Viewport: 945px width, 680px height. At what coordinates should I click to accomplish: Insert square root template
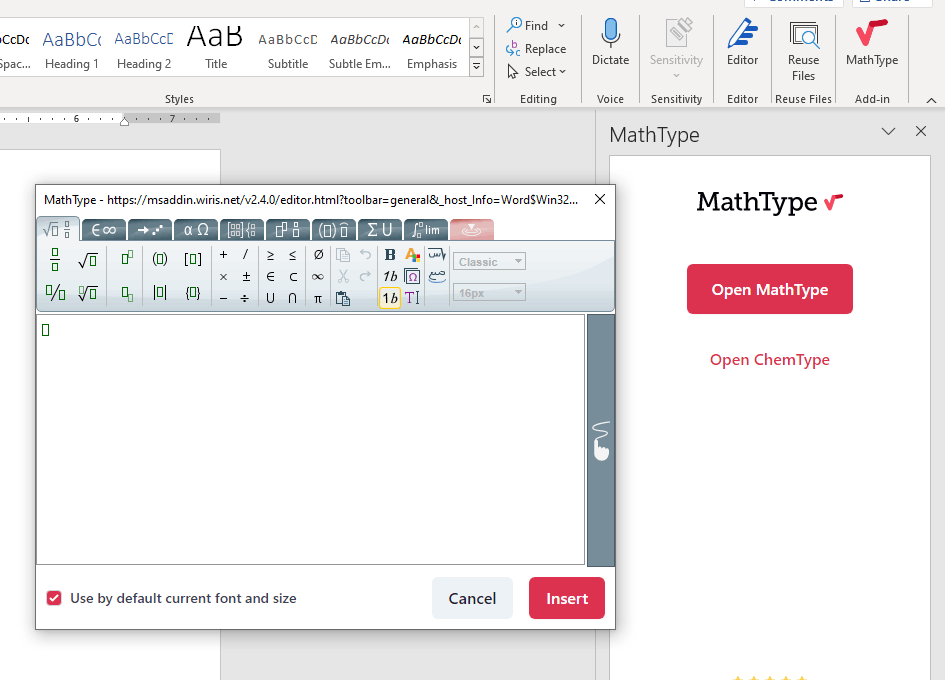click(x=88, y=260)
